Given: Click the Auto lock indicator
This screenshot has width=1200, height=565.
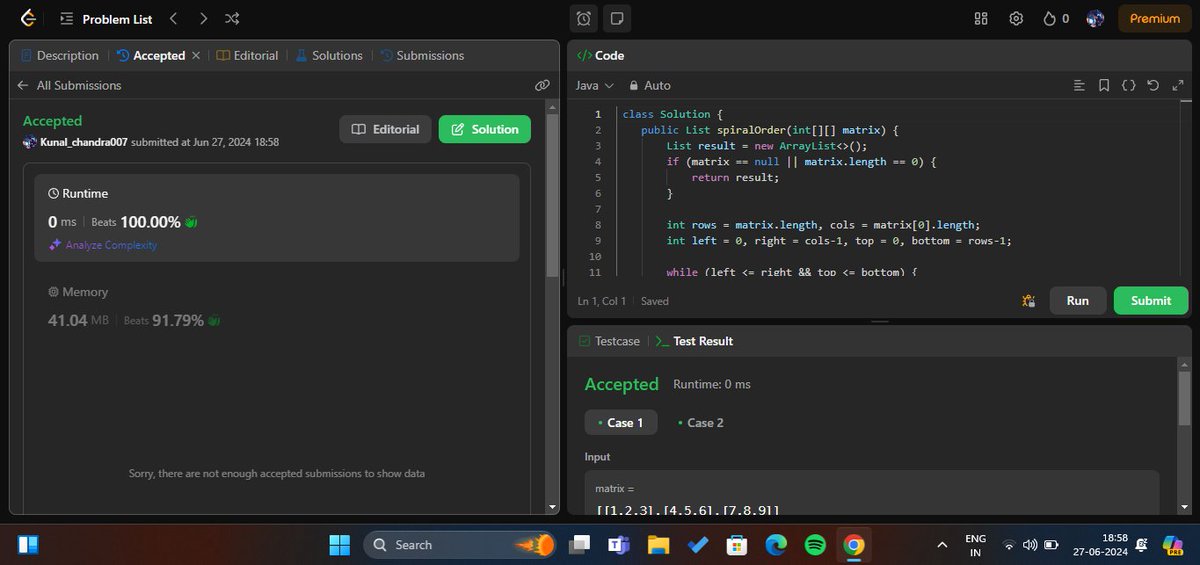Looking at the screenshot, I should pyautogui.click(x=648, y=86).
